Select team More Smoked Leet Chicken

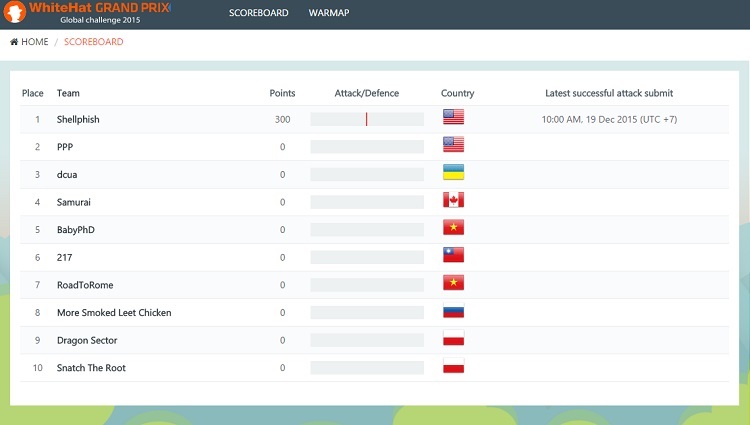click(114, 313)
